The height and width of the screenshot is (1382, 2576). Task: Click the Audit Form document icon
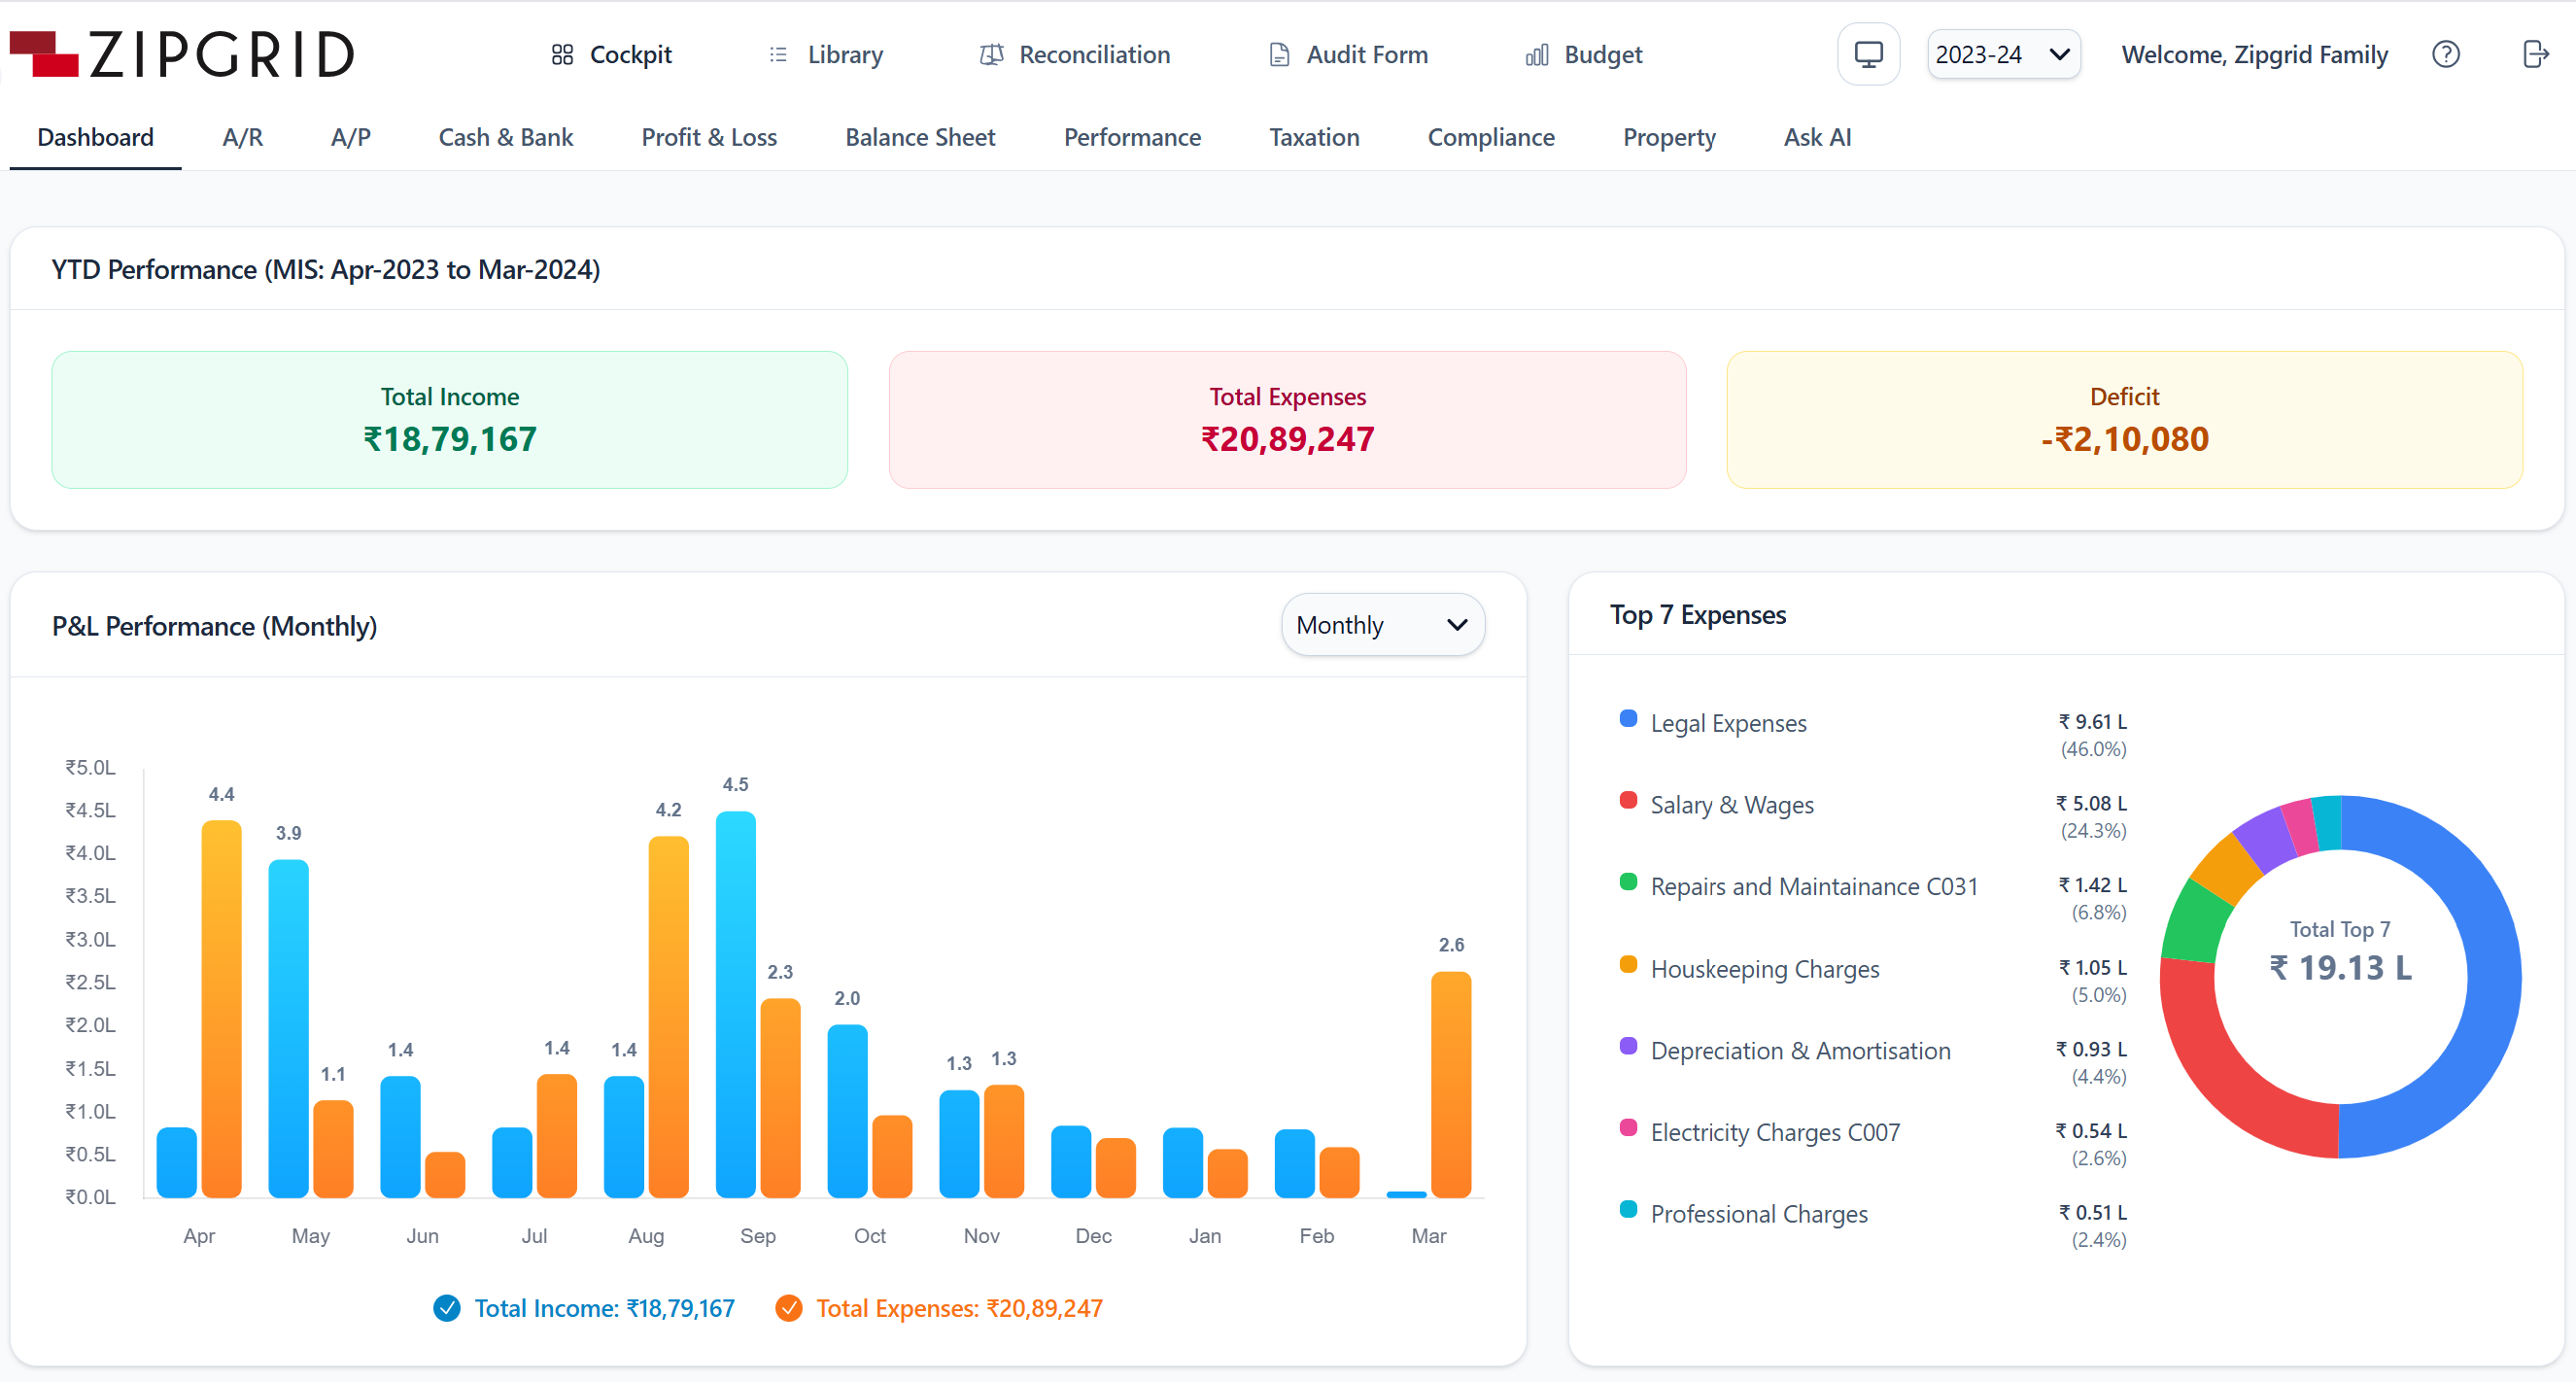(1279, 54)
